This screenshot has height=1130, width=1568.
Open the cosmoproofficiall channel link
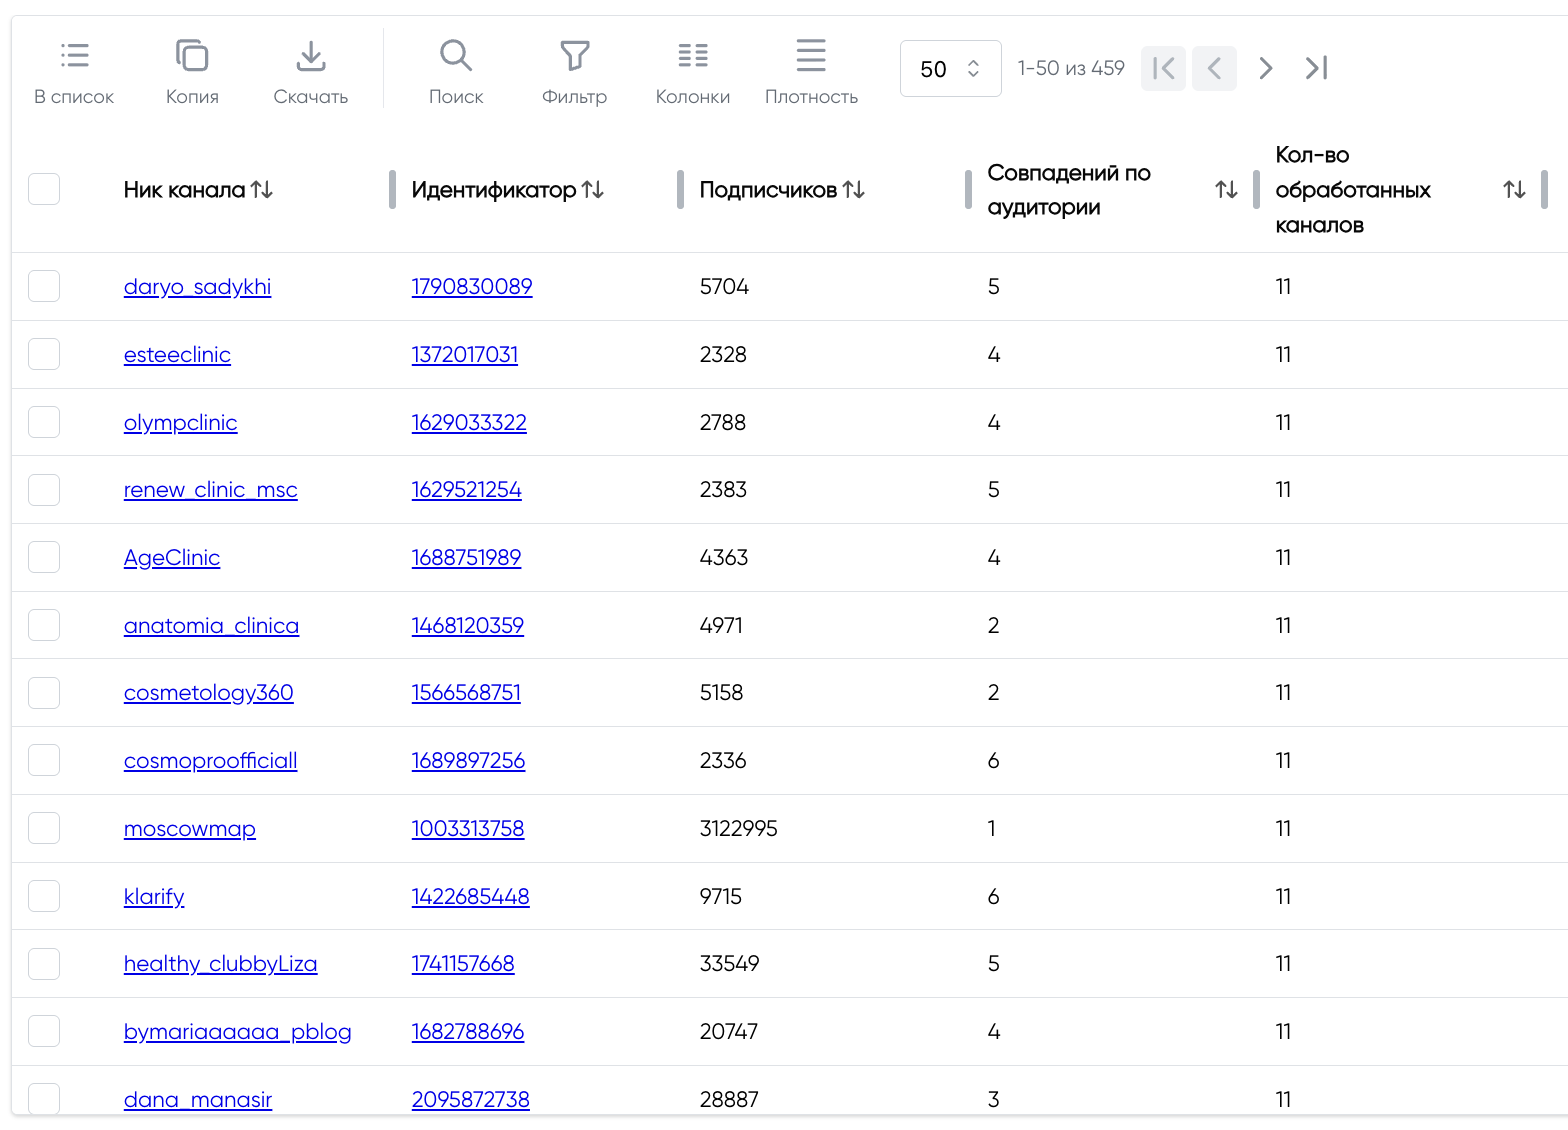tap(210, 761)
